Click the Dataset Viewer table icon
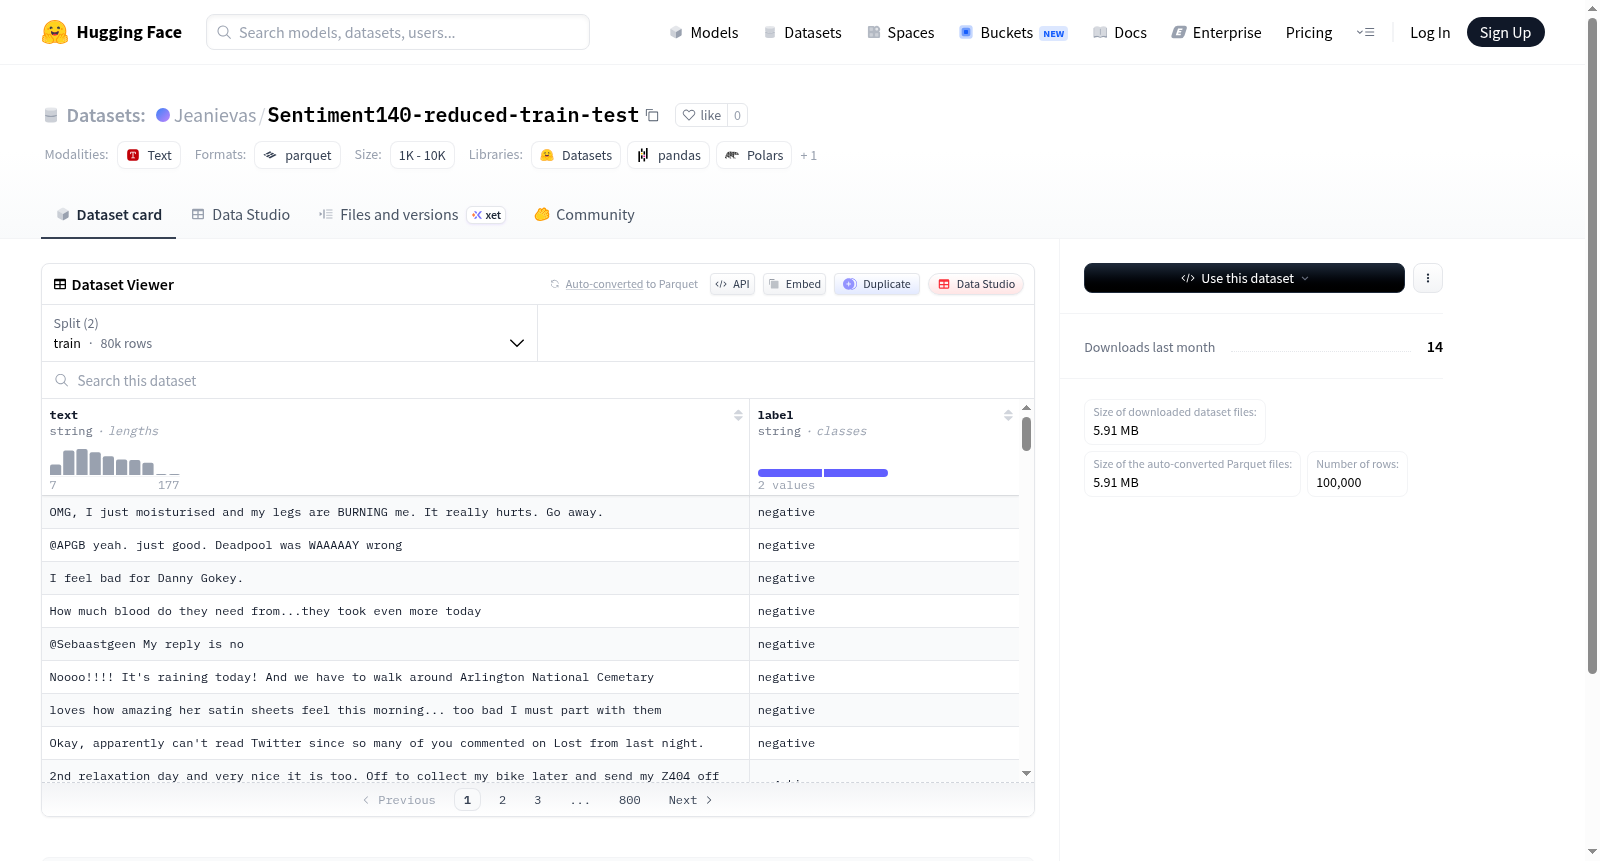1600x861 pixels. 60,285
